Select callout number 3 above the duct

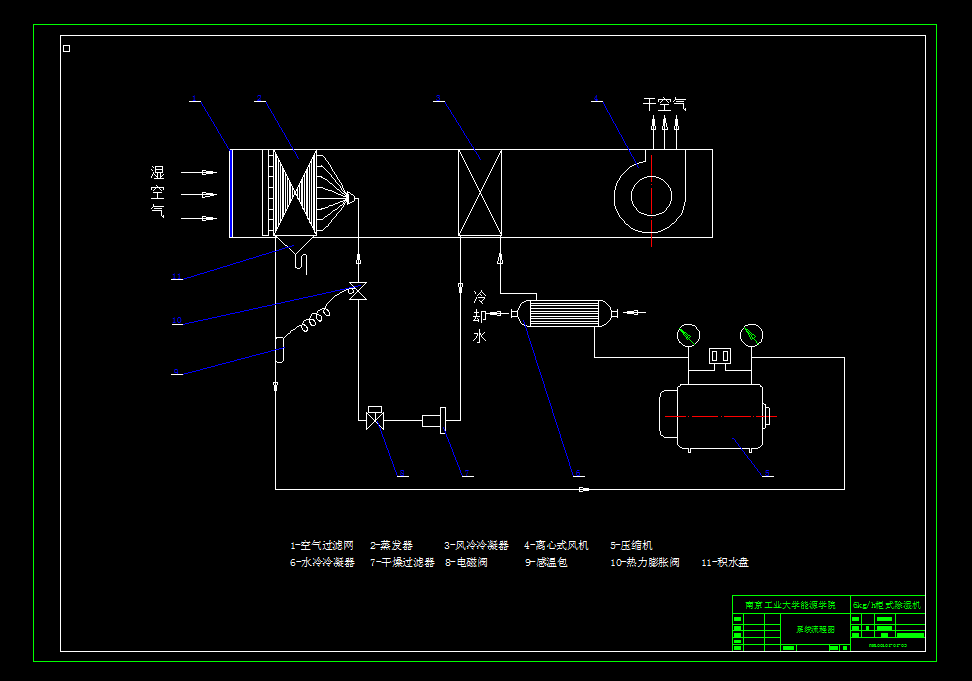point(438,98)
